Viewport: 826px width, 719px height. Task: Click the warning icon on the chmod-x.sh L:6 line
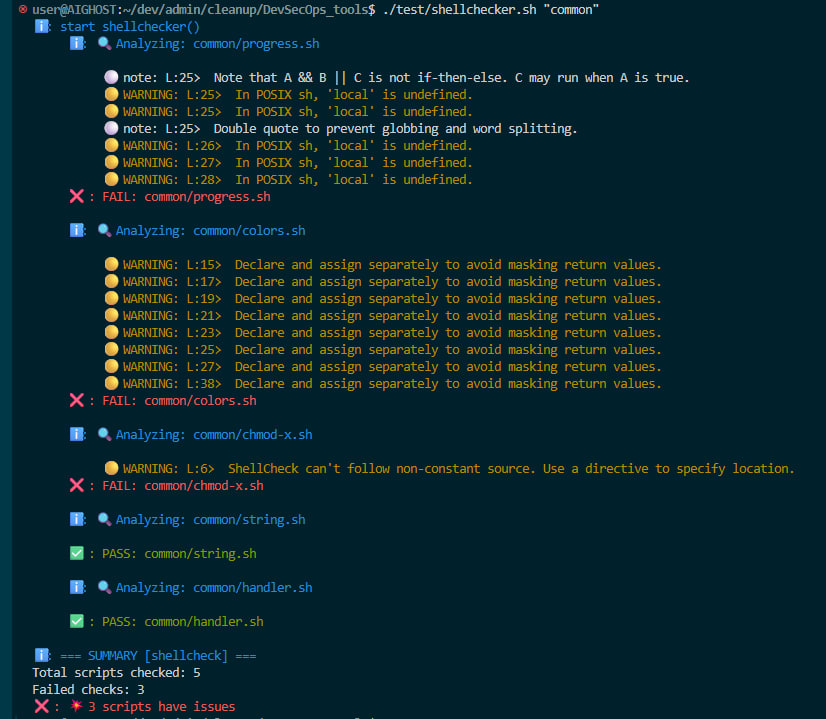[x=111, y=468]
